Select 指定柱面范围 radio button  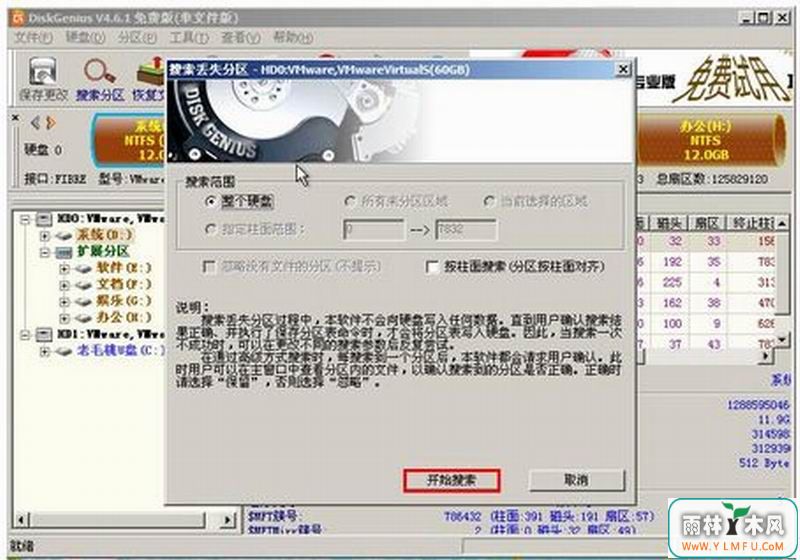[x=210, y=230]
